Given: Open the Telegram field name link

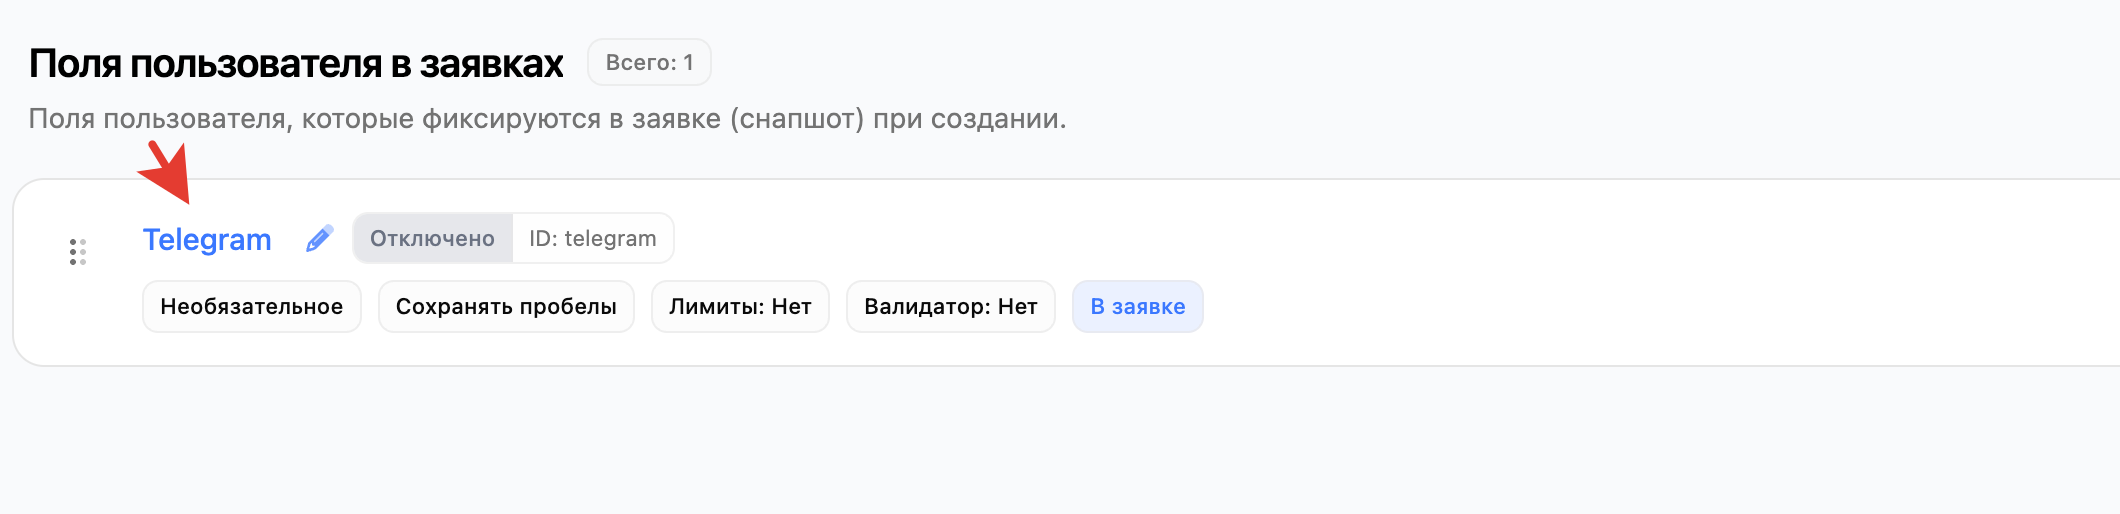Looking at the screenshot, I should tap(207, 240).
